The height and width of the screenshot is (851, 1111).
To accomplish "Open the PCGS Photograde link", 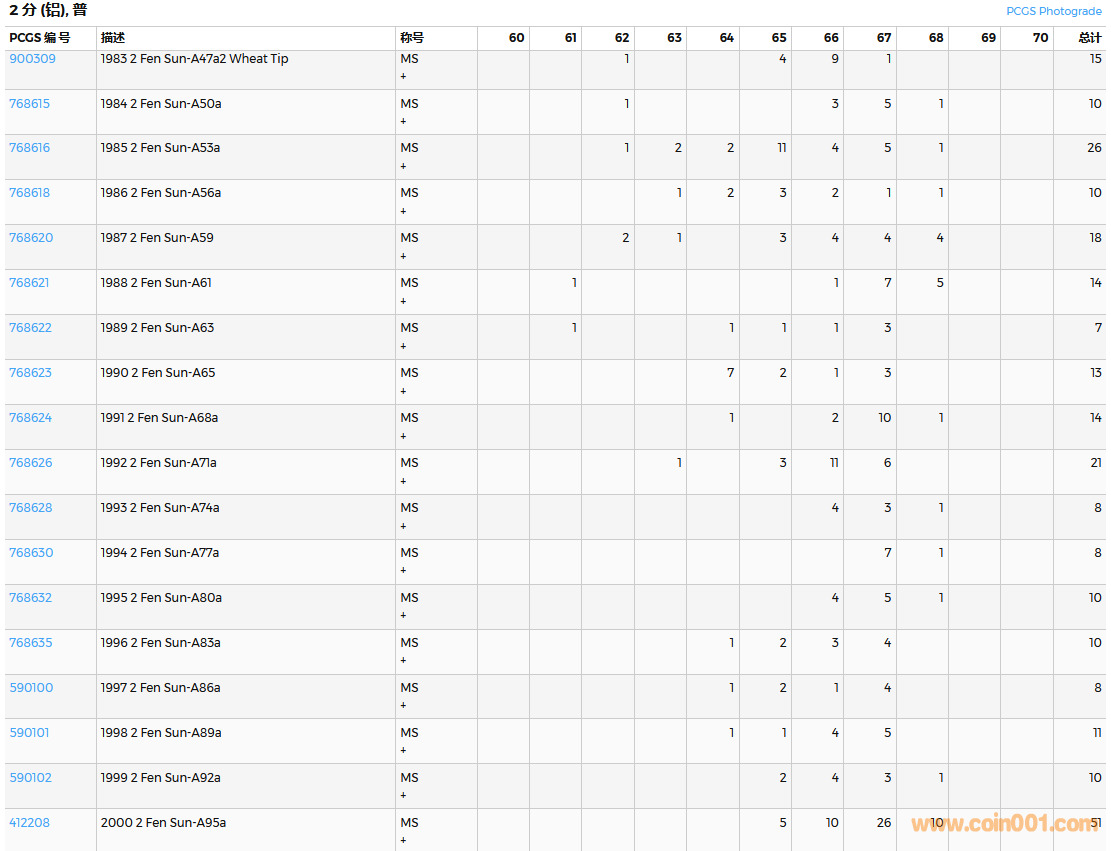I will pos(1053,11).
